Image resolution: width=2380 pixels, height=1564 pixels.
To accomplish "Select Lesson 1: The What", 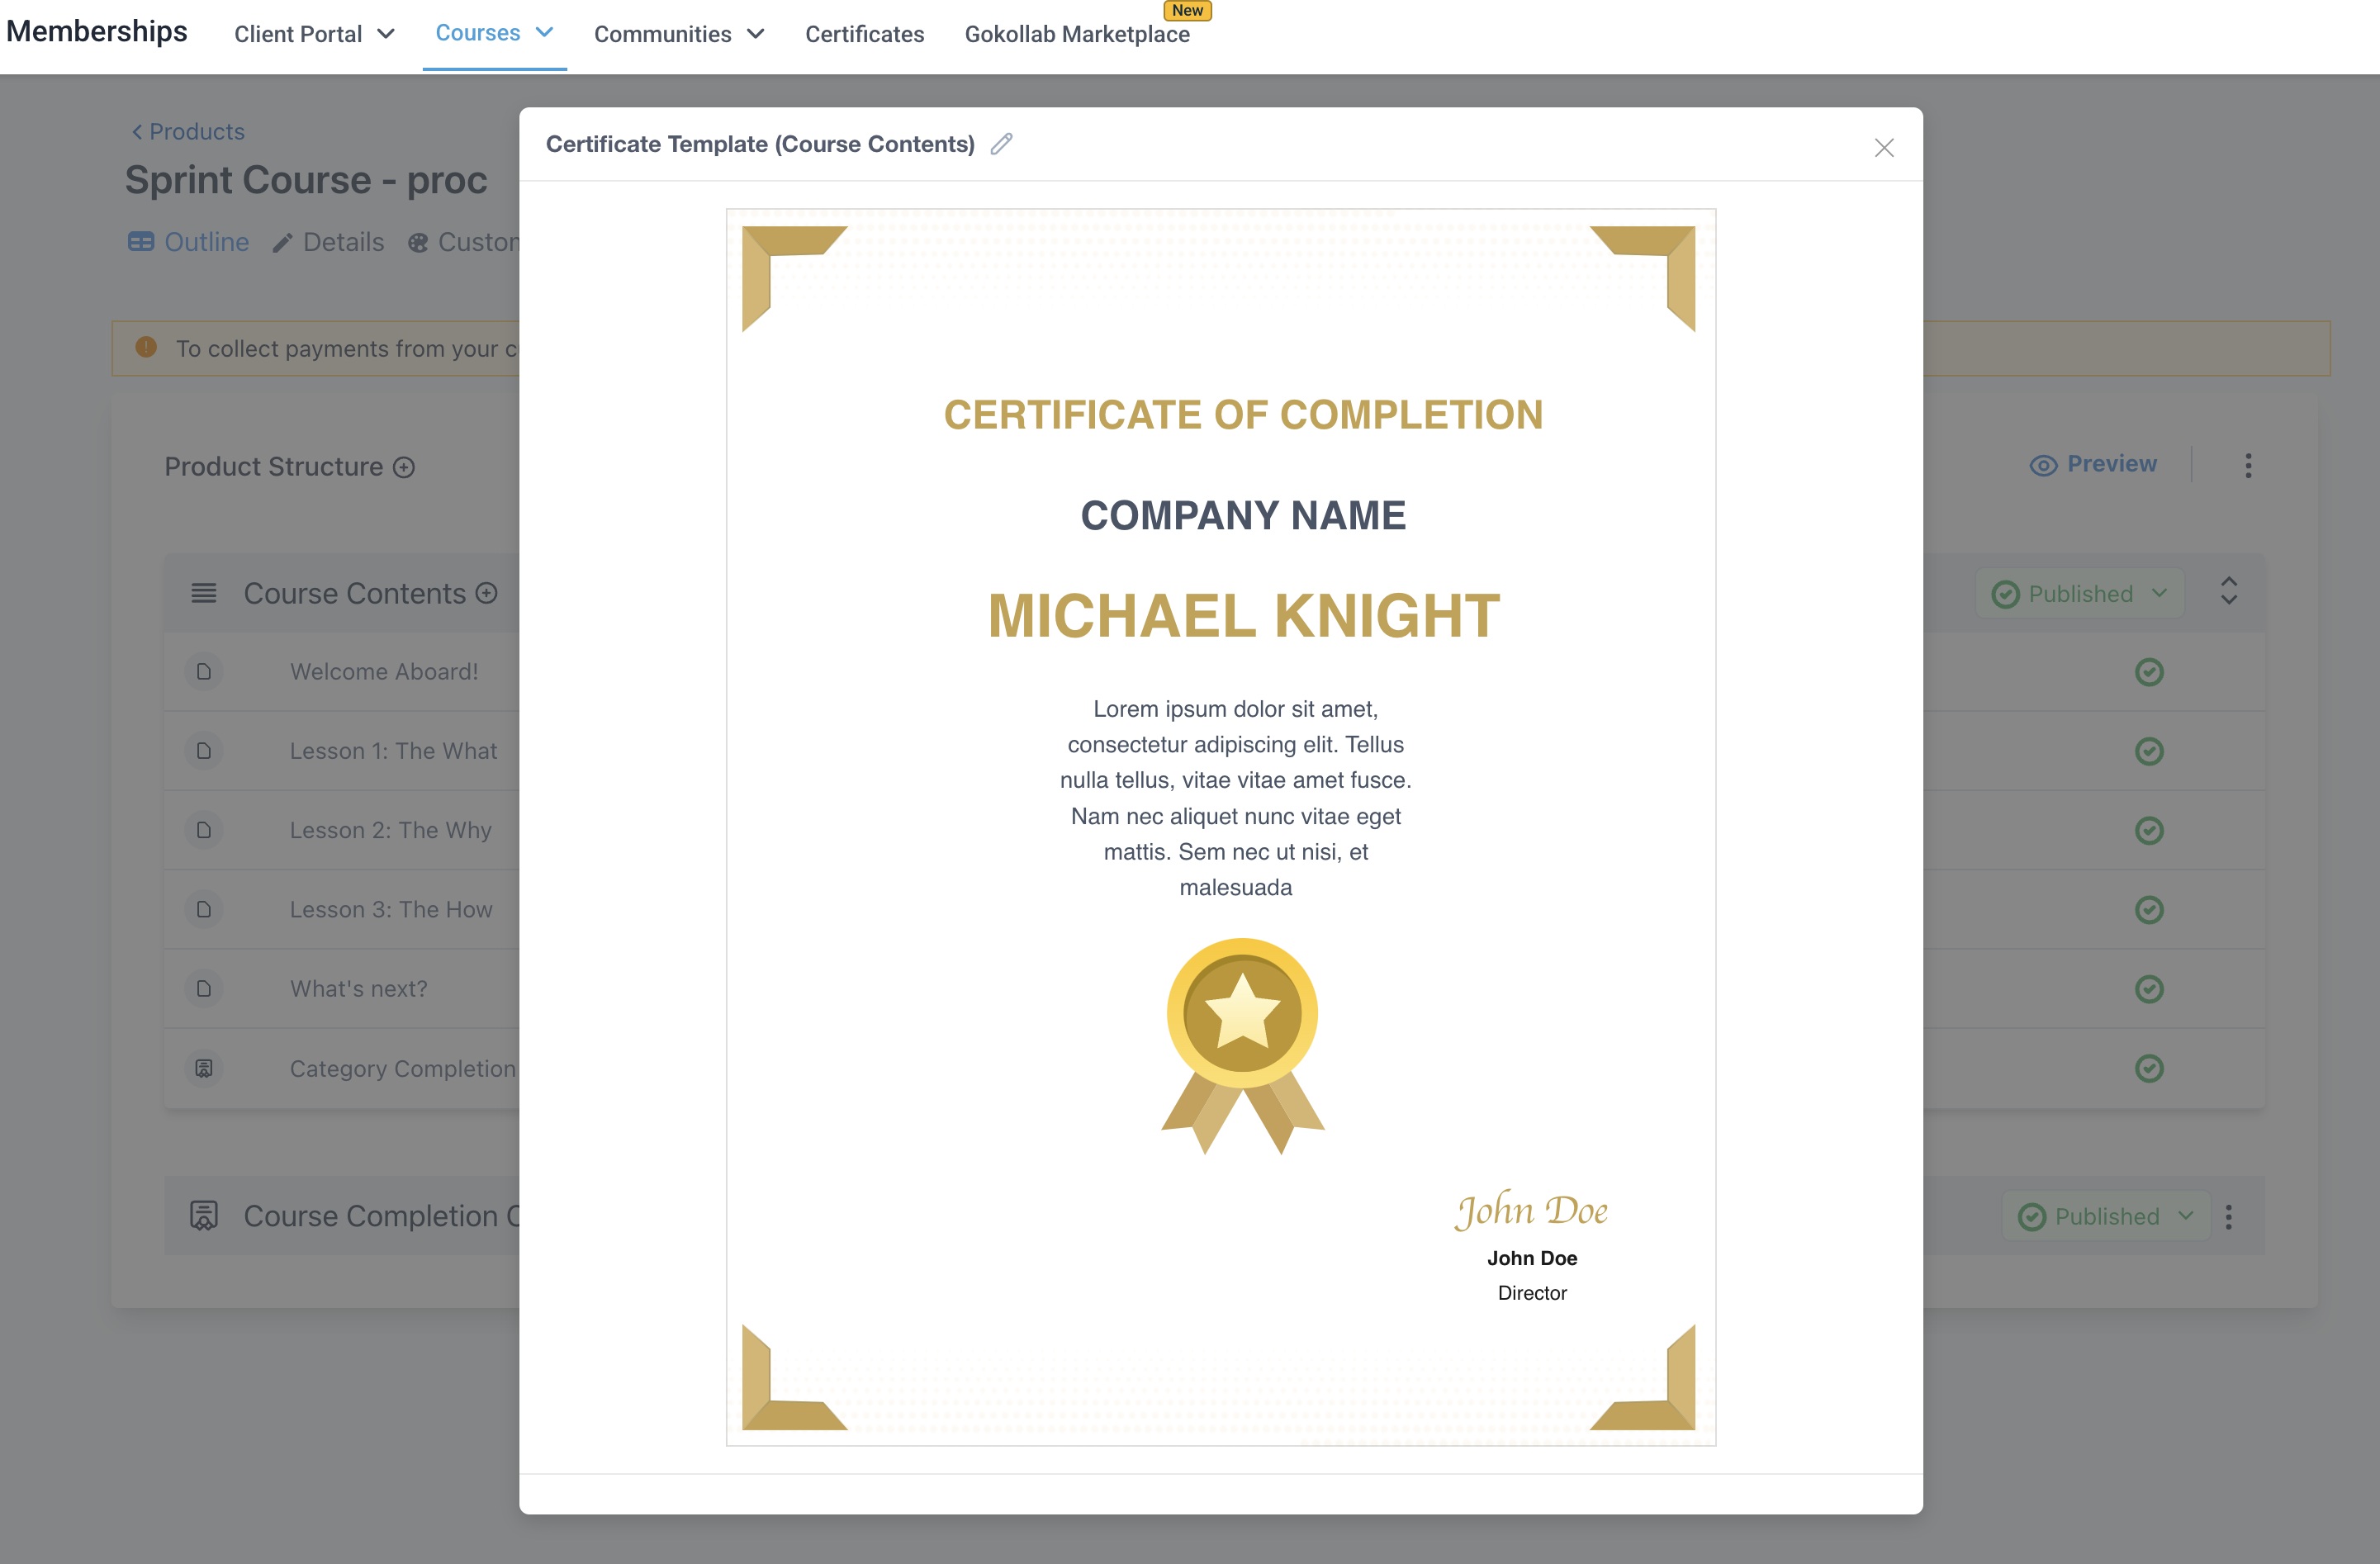I will [393, 751].
